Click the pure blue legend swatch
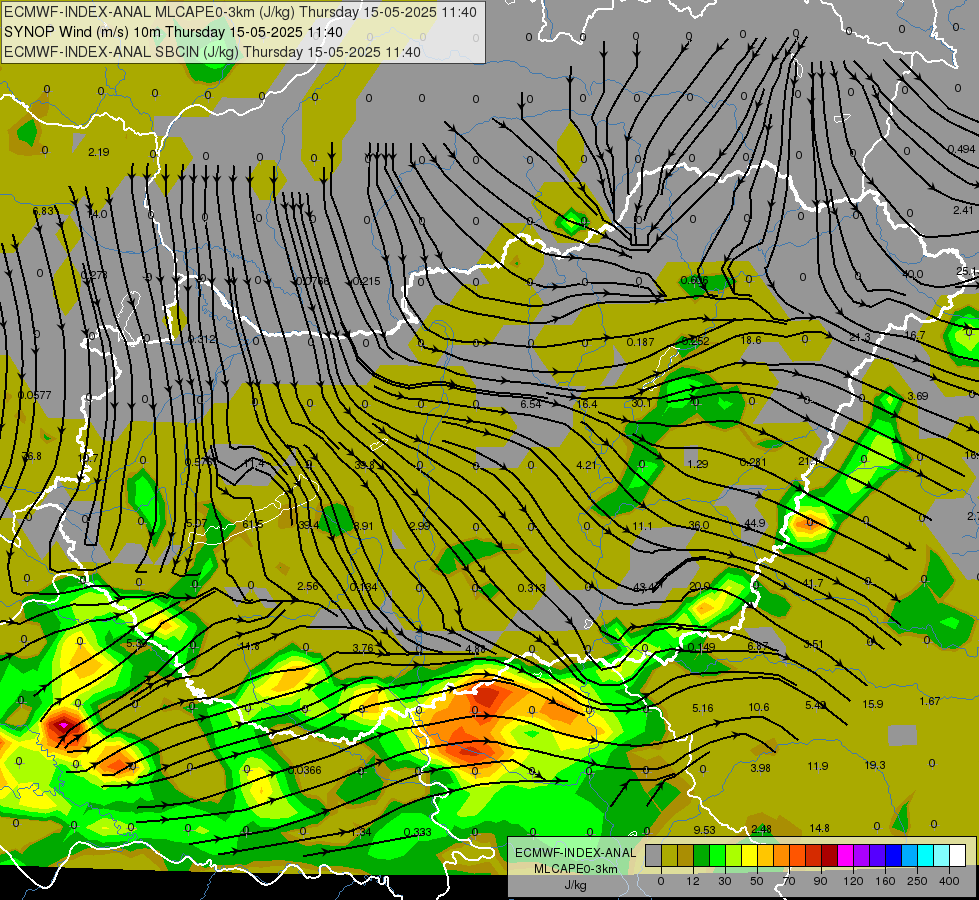Image resolution: width=979 pixels, height=900 pixels. 893,855
